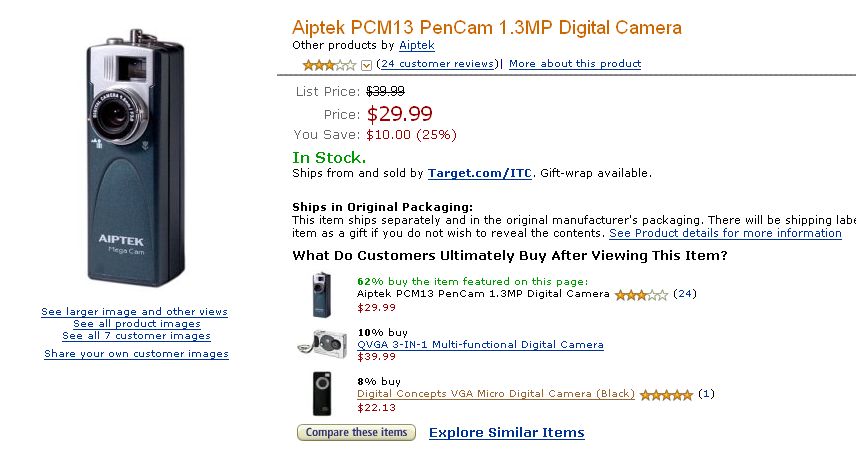The image size is (856, 456).
Task: Click the QVGA 3-IN-1 camera thumbnail
Action: tap(323, 344)
